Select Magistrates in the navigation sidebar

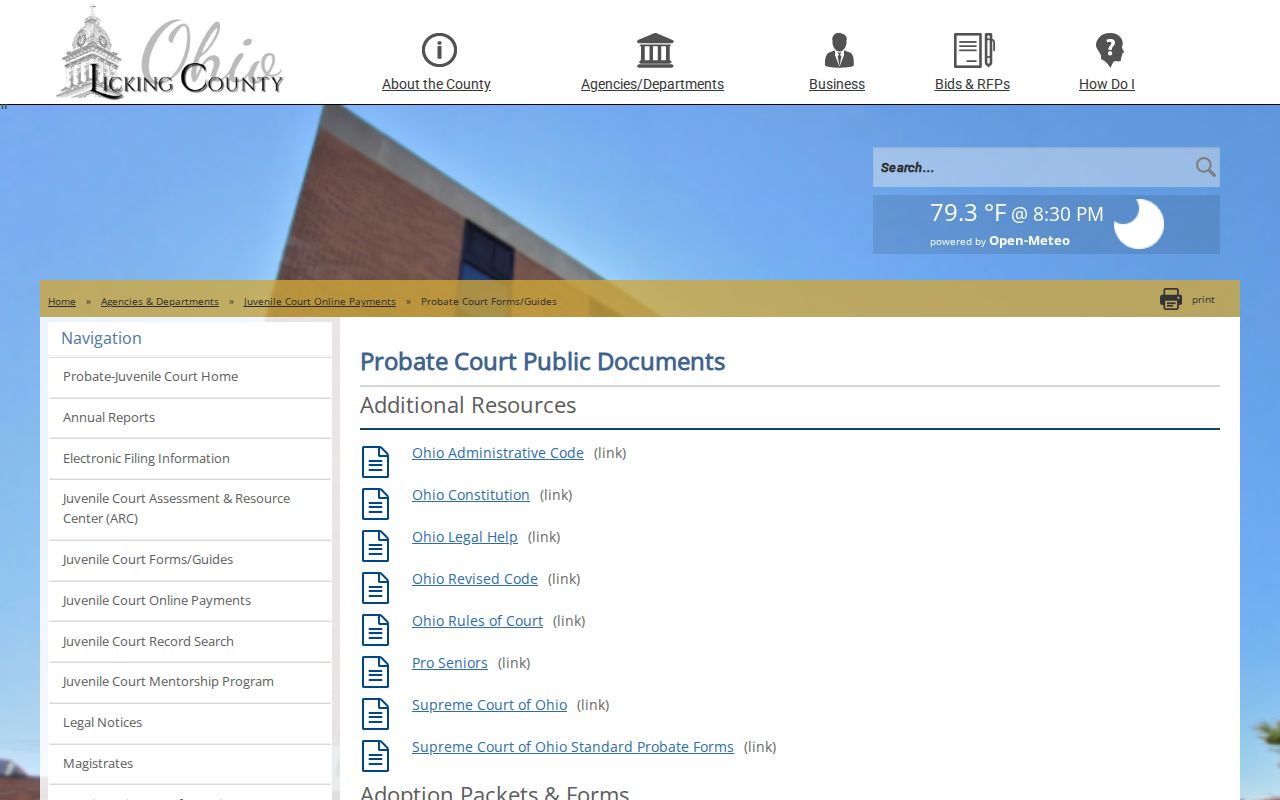tap(190, 764)
